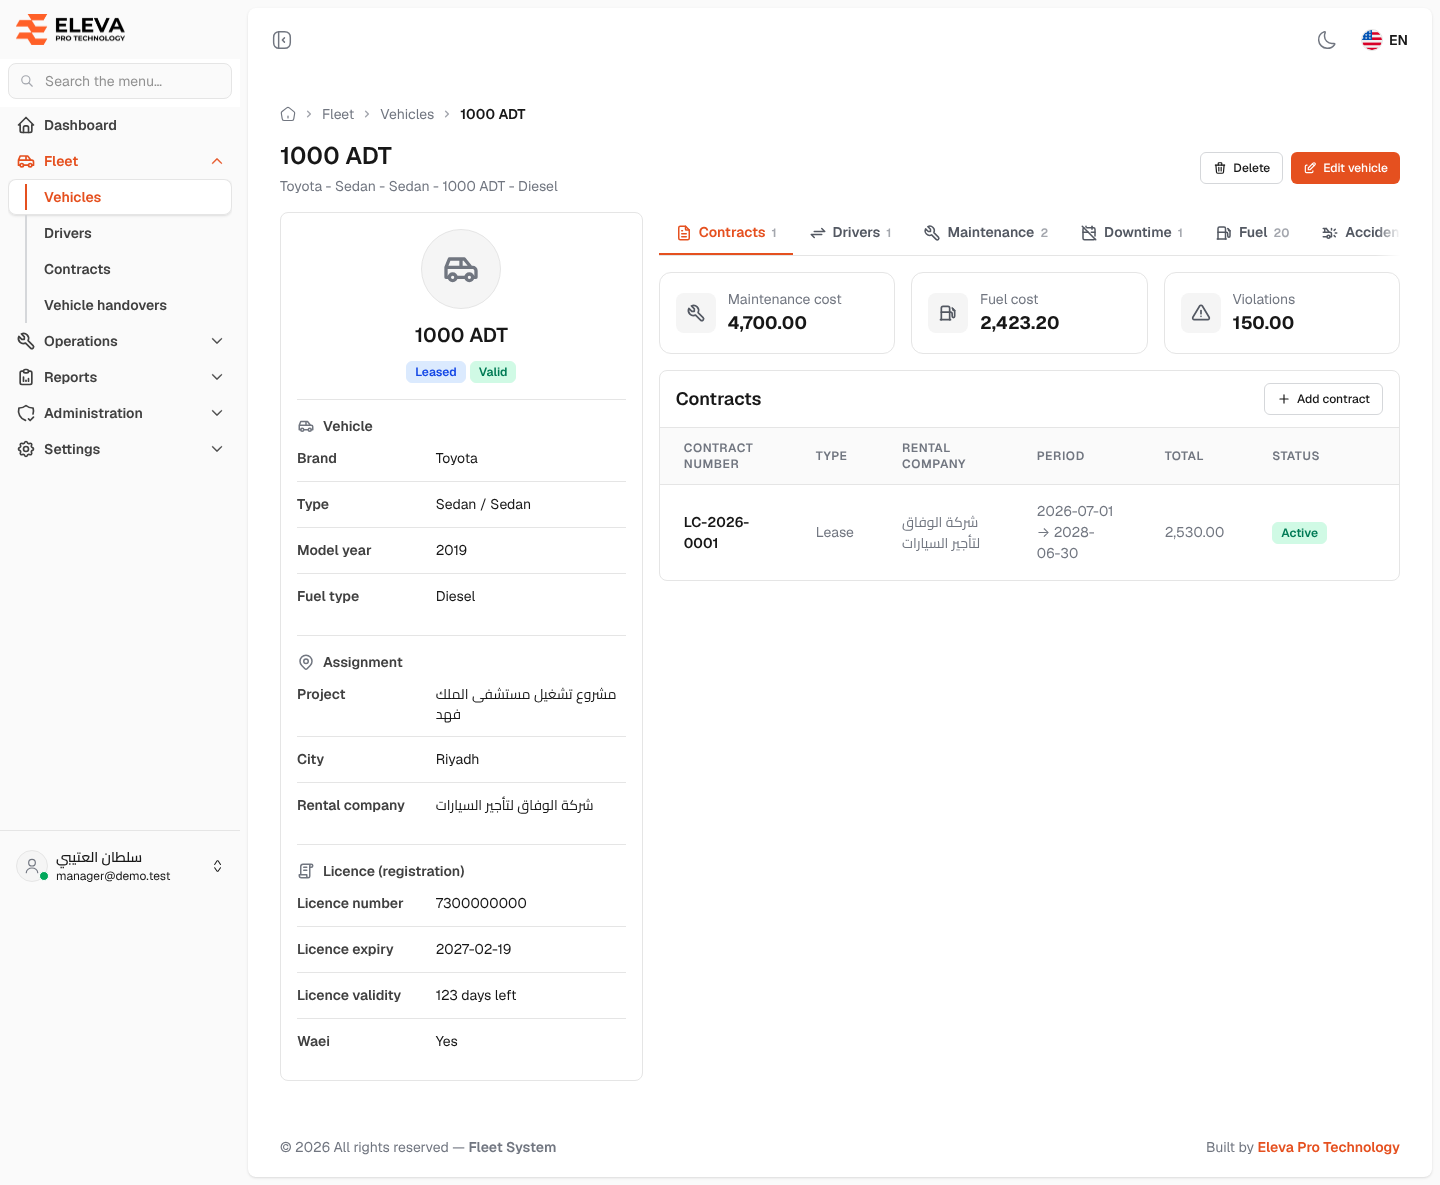This screenshot has height=1185, width=1440.
Task: Toggle dark mode moon icon
Action: [x=1327, y=40]
